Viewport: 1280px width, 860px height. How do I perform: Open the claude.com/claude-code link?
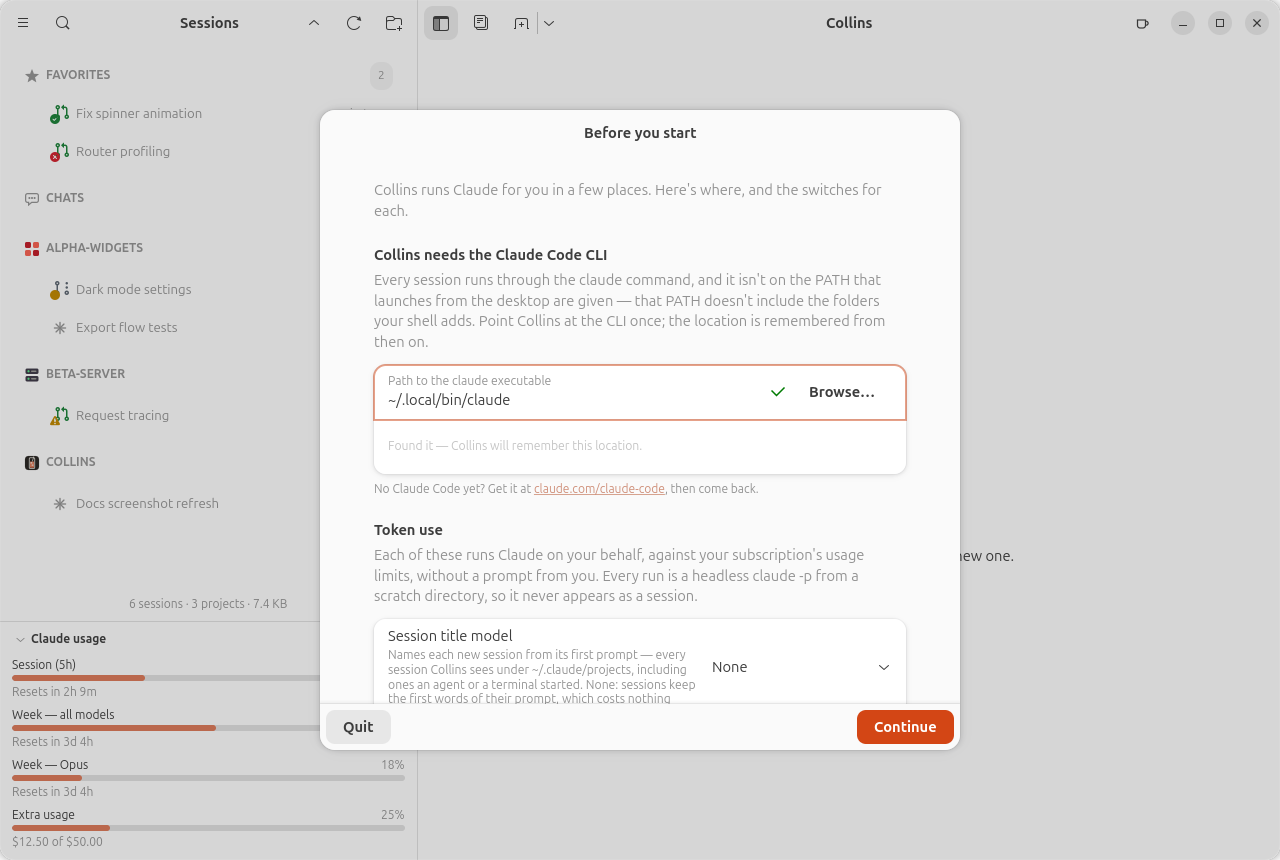(599, 489)
